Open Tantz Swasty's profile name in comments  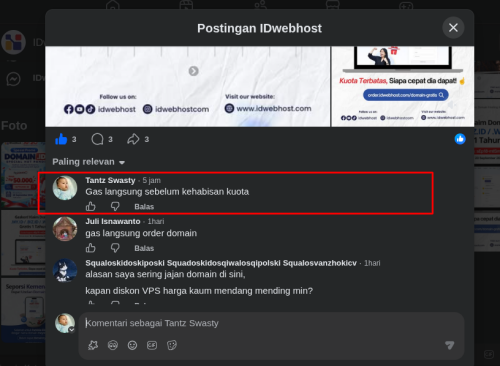point(110,180)
